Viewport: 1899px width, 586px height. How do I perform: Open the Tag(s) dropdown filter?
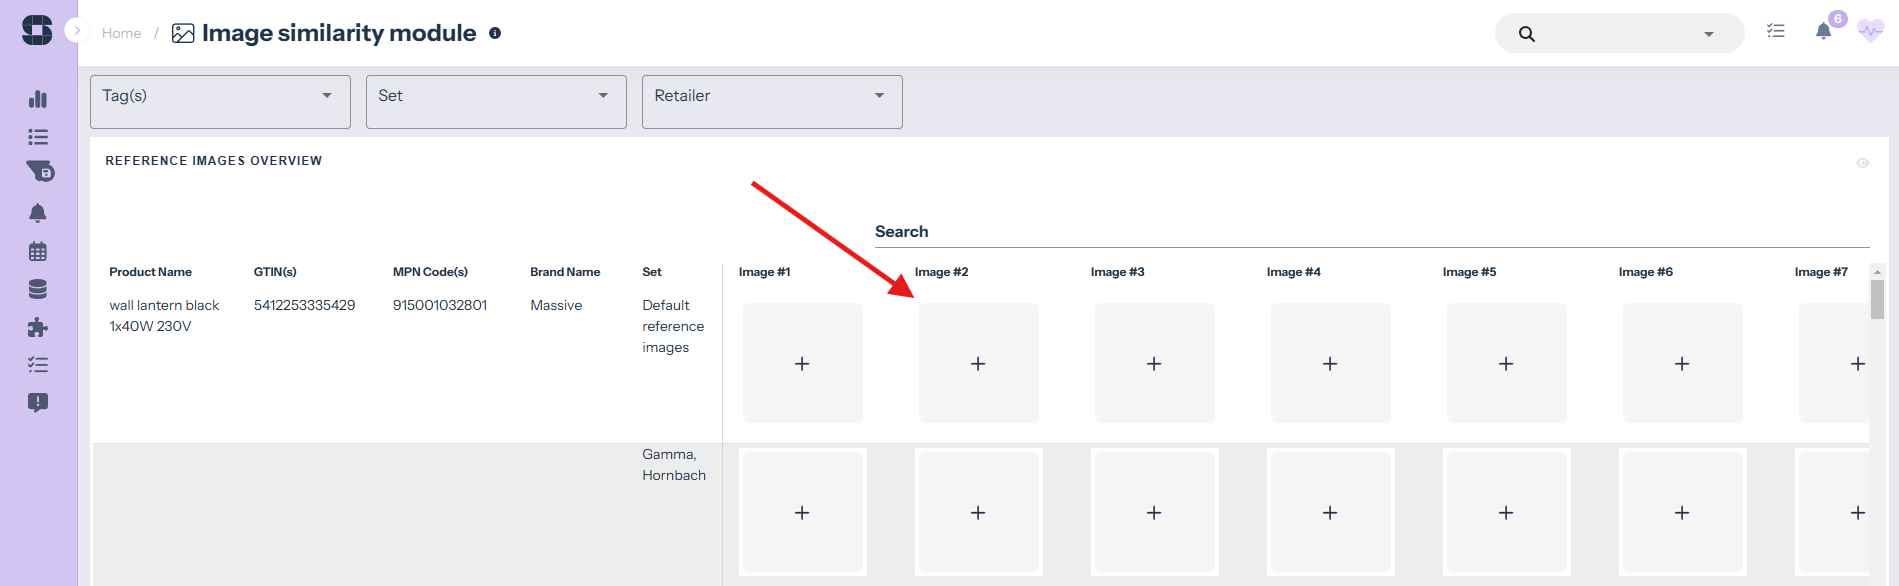click(x=220, y=101)
